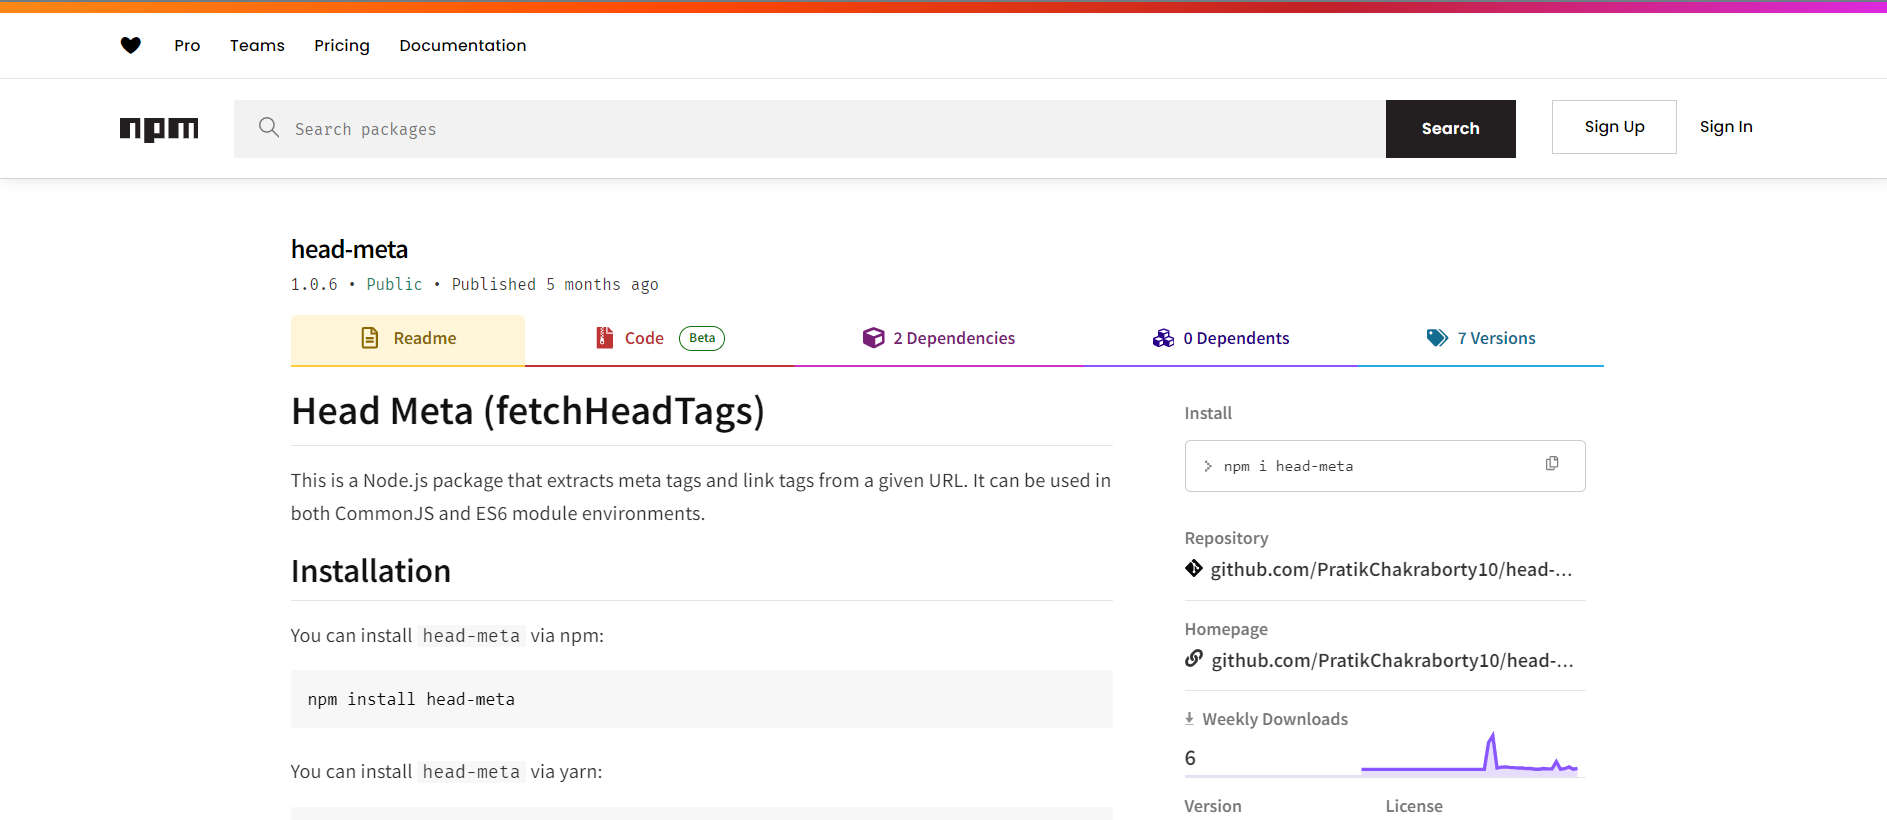Click the inline head-meta code before 'via yarn'

click(471, 772)
